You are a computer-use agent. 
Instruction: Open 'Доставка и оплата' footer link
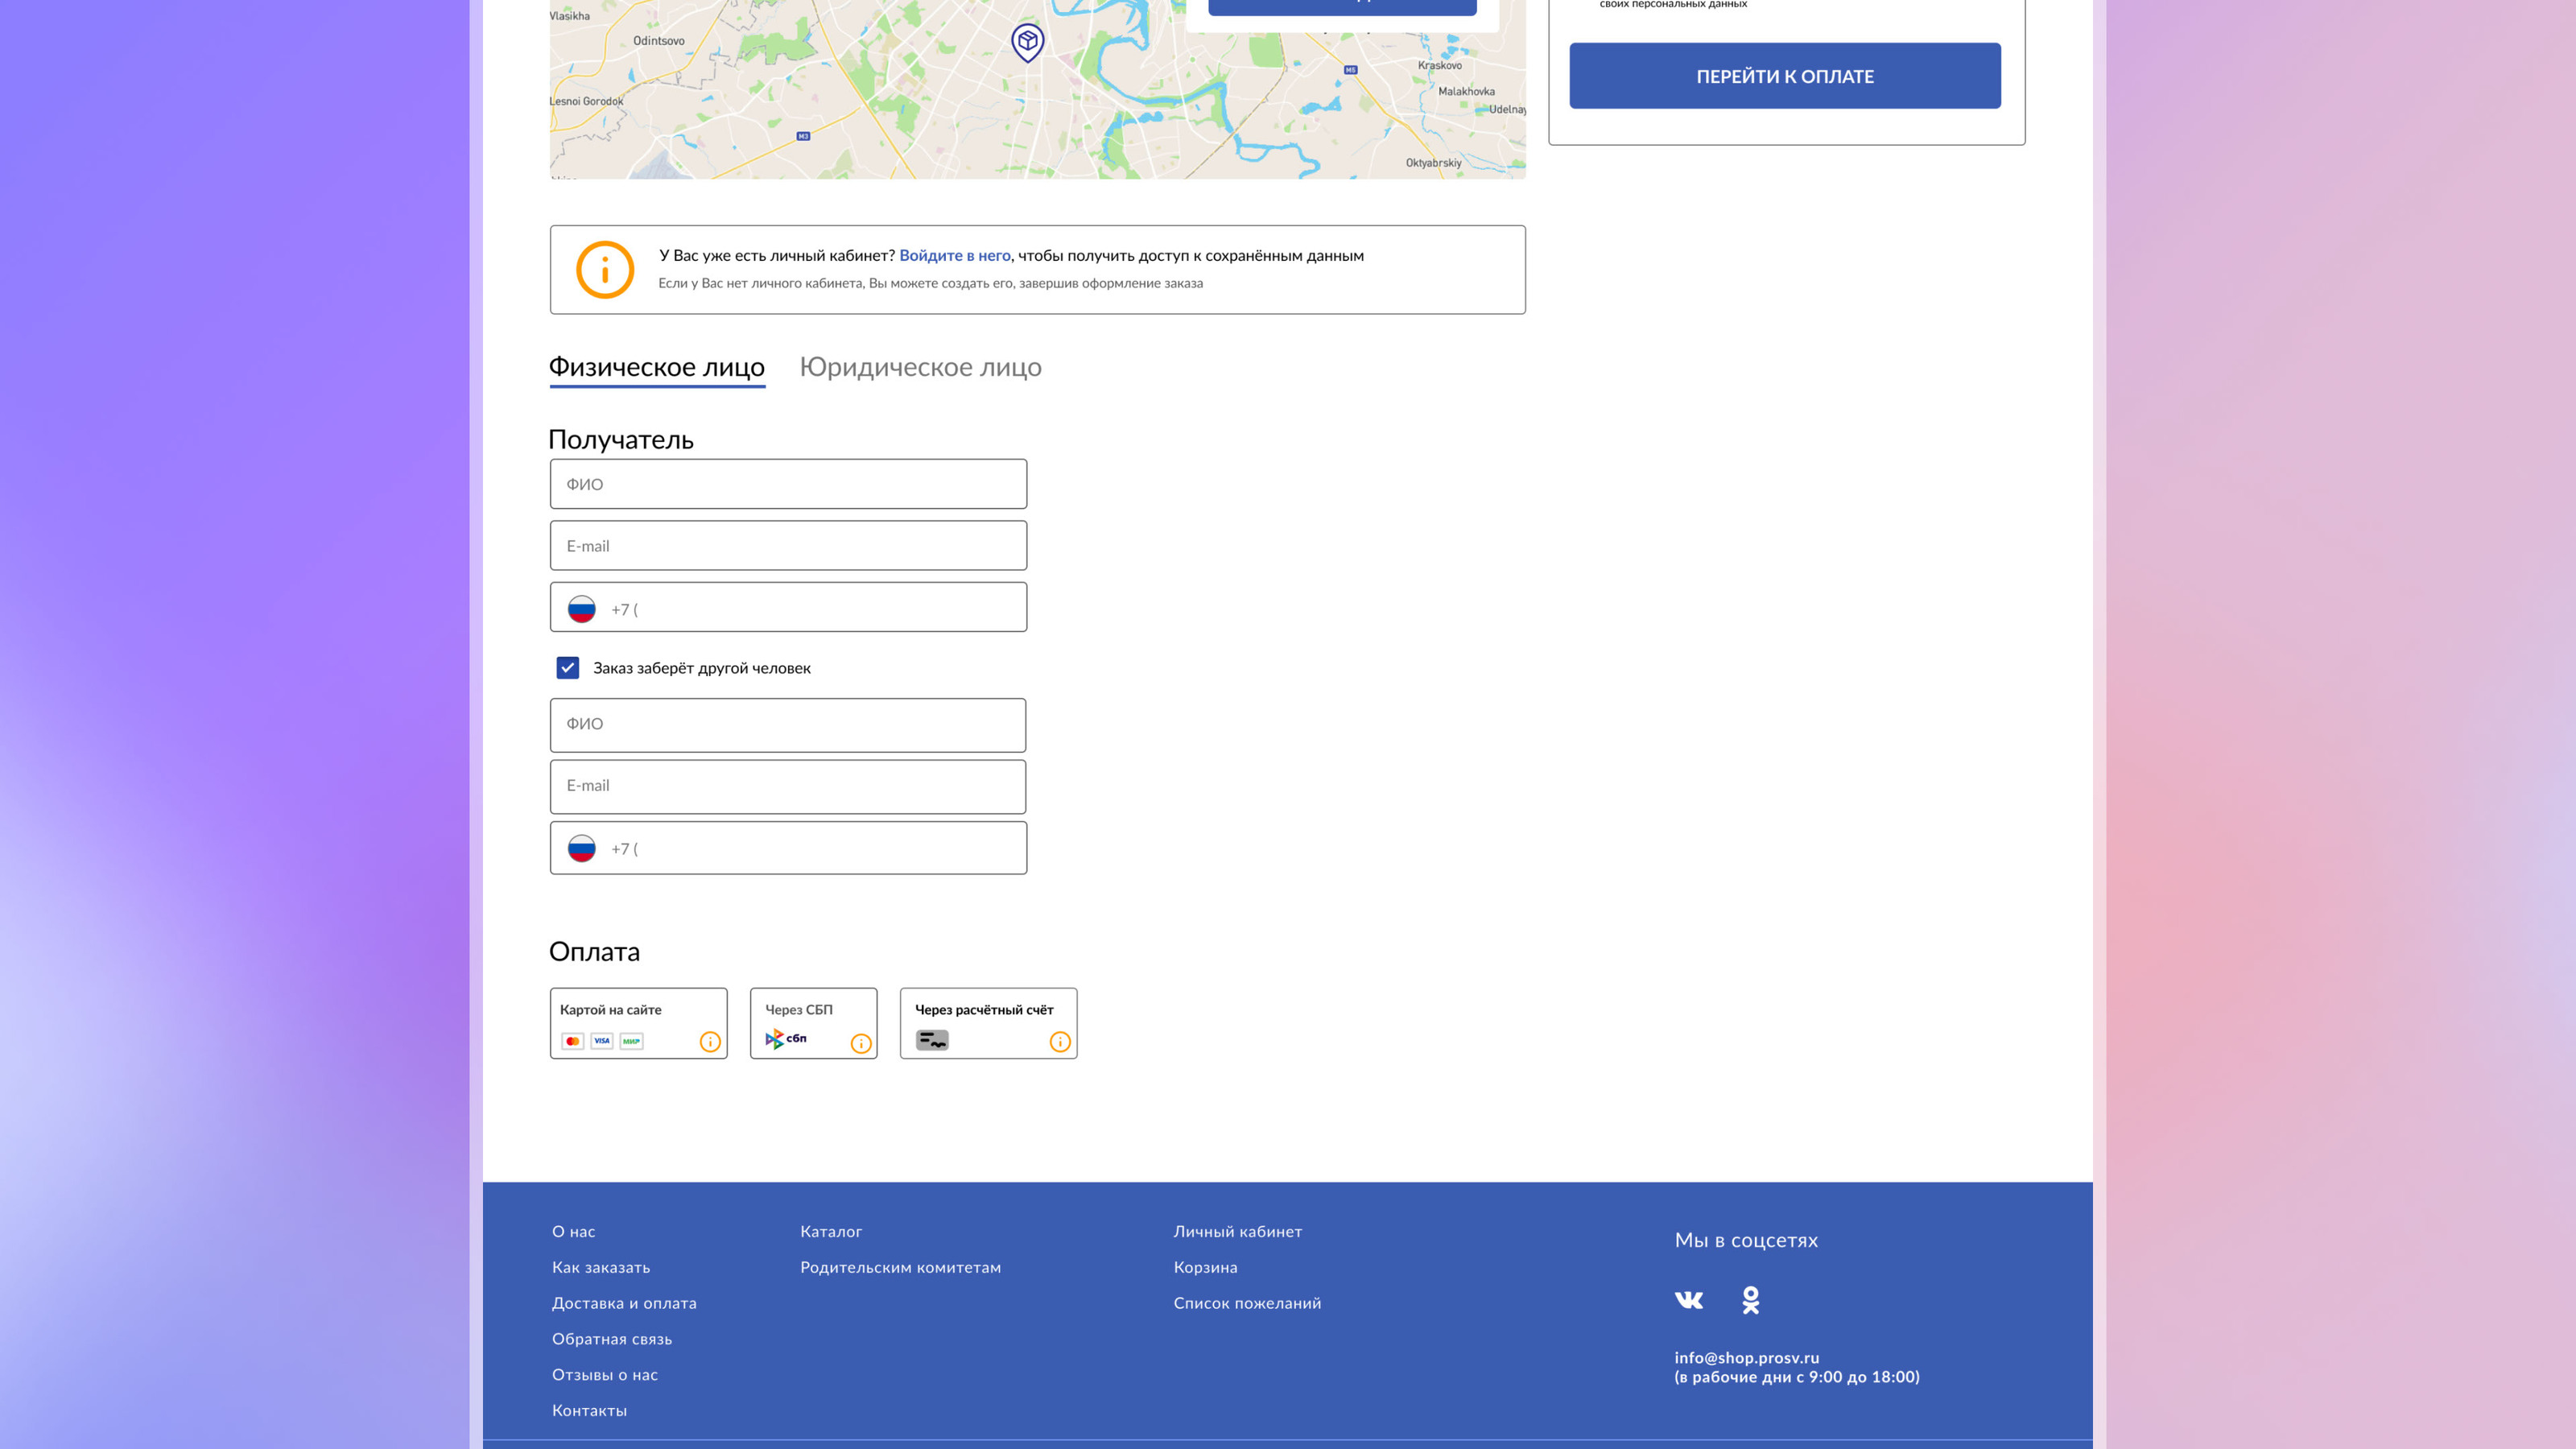tap(624, 1303)
